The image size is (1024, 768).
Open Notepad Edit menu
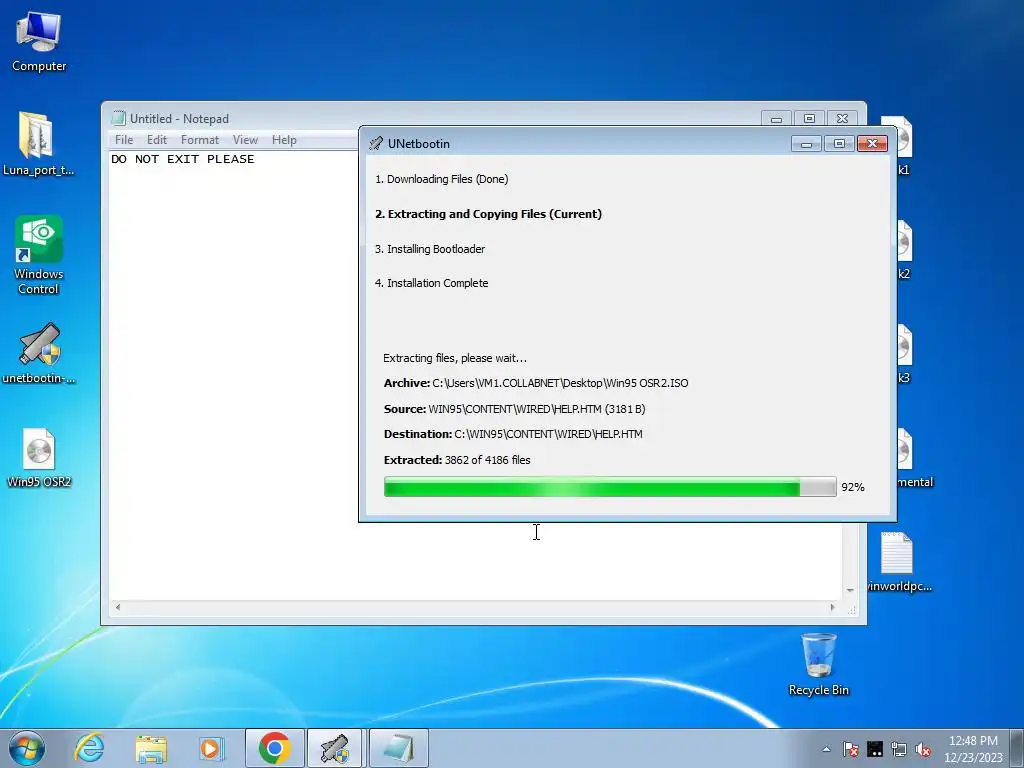157,140
